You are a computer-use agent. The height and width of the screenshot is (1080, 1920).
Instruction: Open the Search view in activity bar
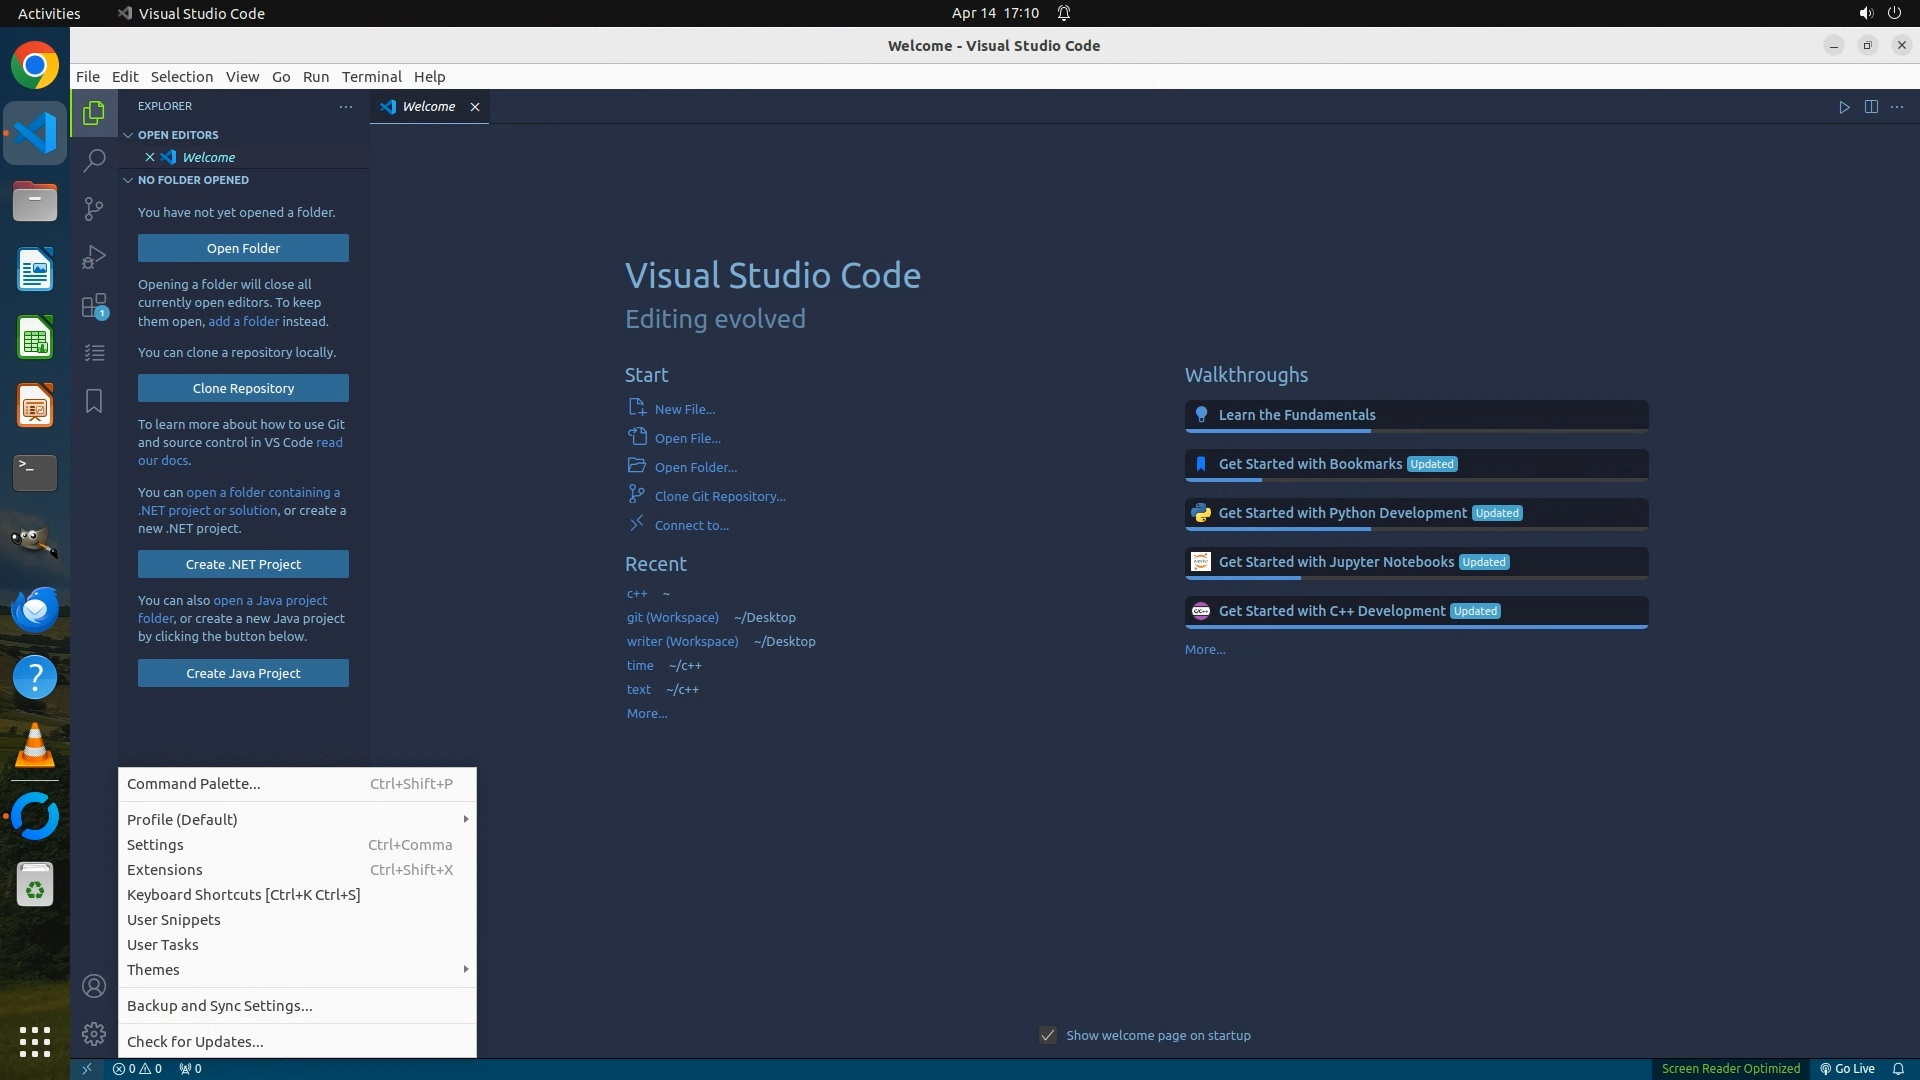coord(94,160)
